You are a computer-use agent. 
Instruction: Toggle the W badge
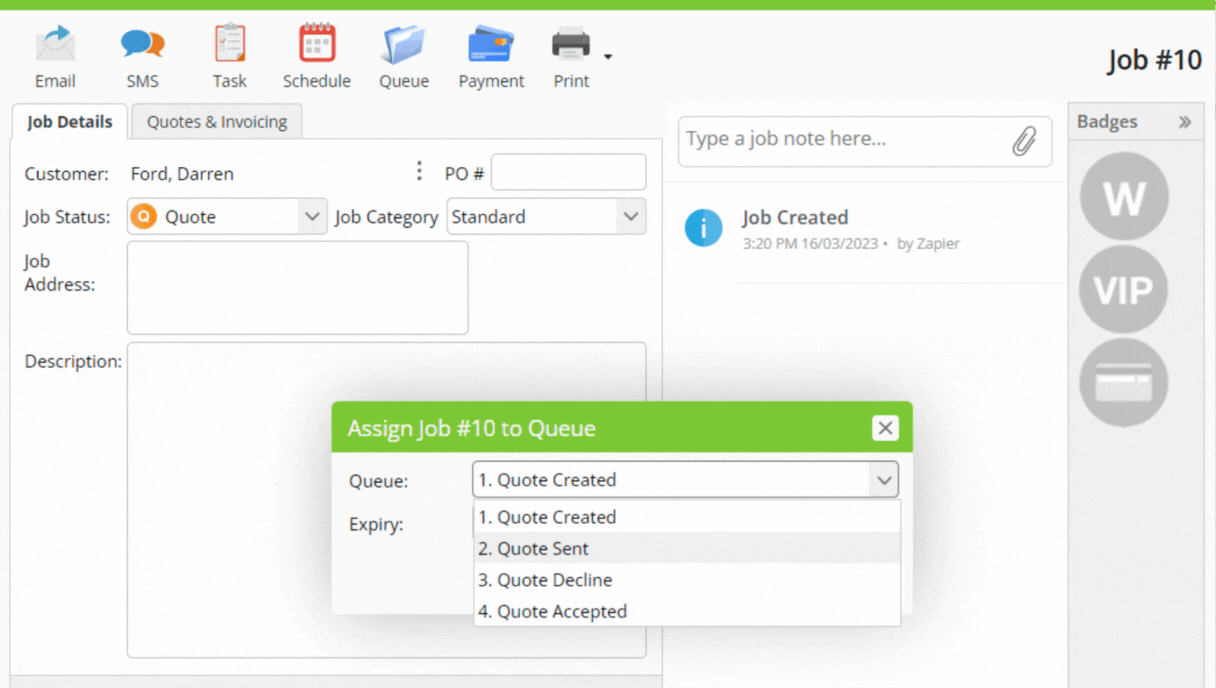click(1124, 197)
